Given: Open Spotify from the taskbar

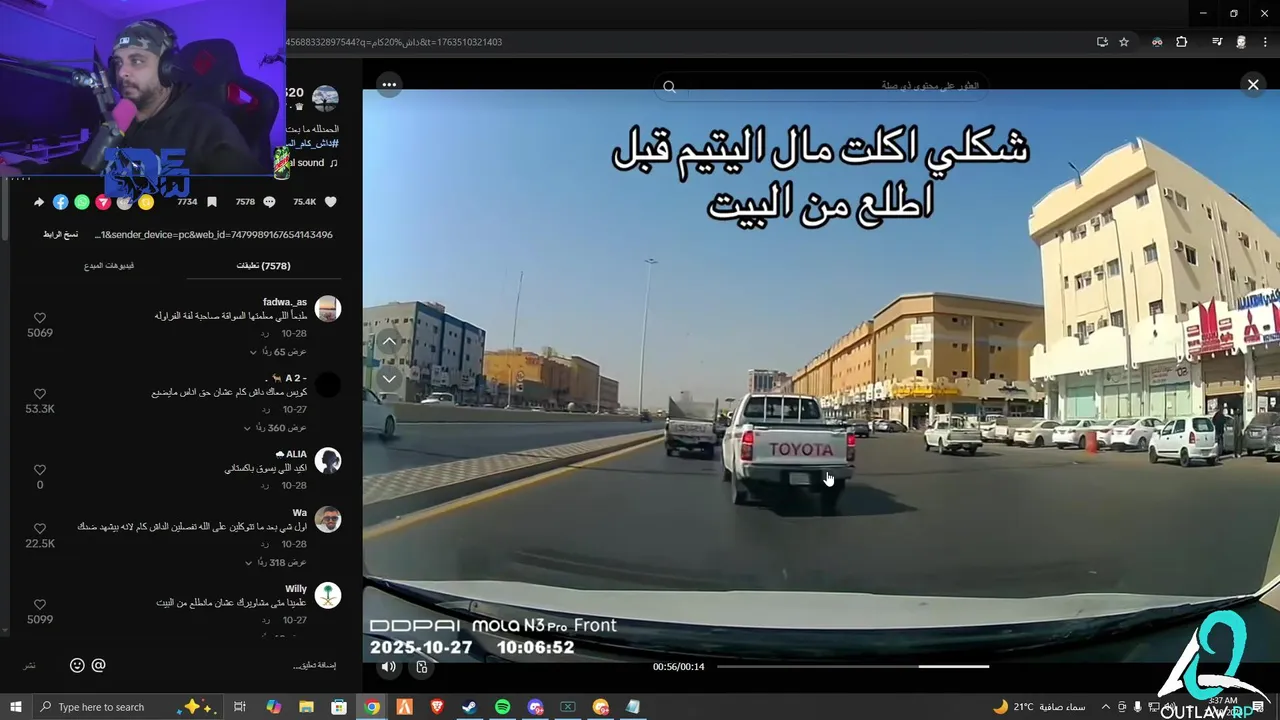Looking at the screenshot, I should [x=502, y=707].
